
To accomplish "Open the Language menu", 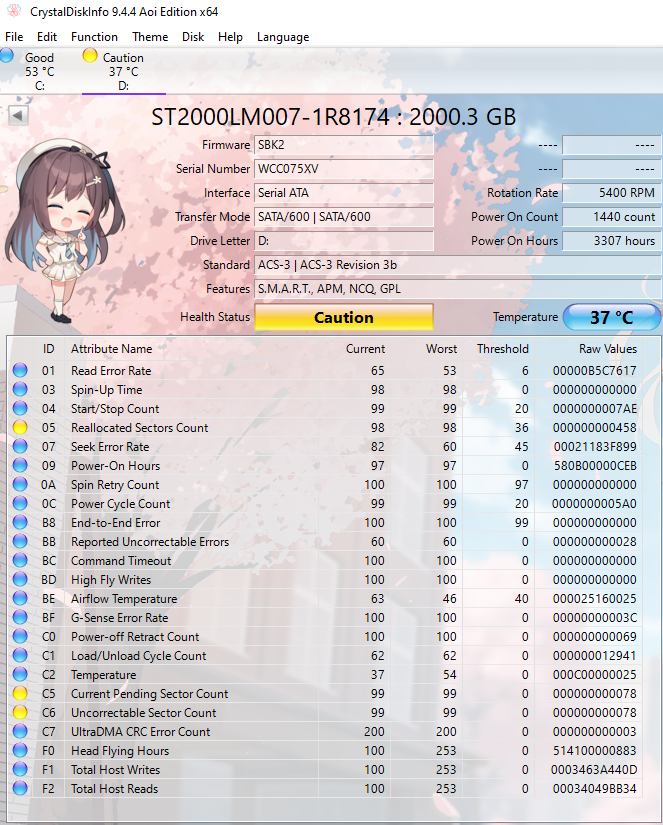I will click(x=283, y=37).
